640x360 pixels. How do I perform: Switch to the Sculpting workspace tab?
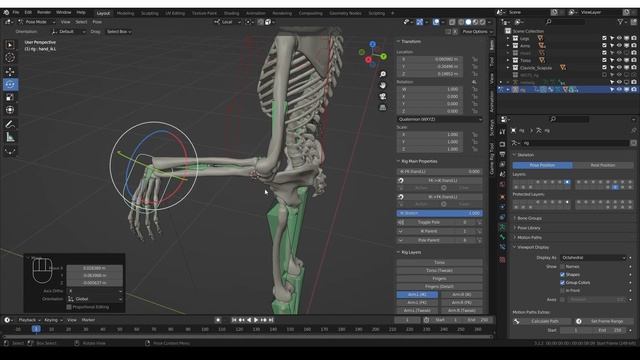[x=149, y=13]
